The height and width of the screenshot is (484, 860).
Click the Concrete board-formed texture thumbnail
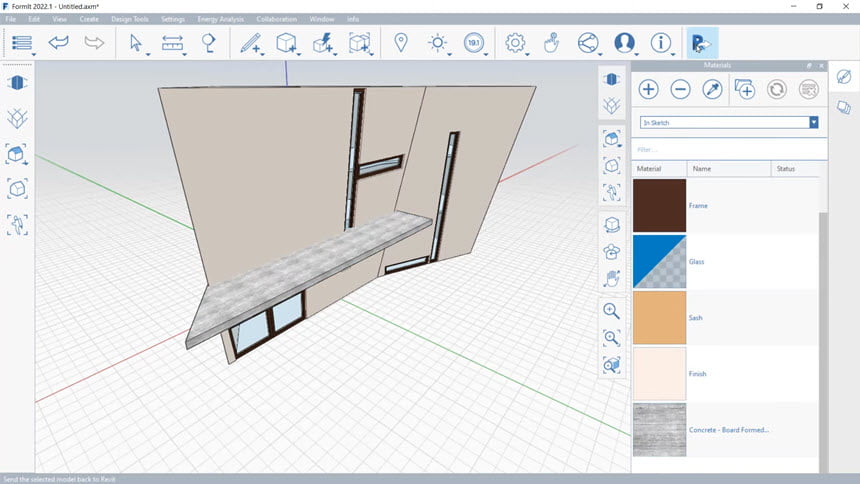click(x=659, y=430)
